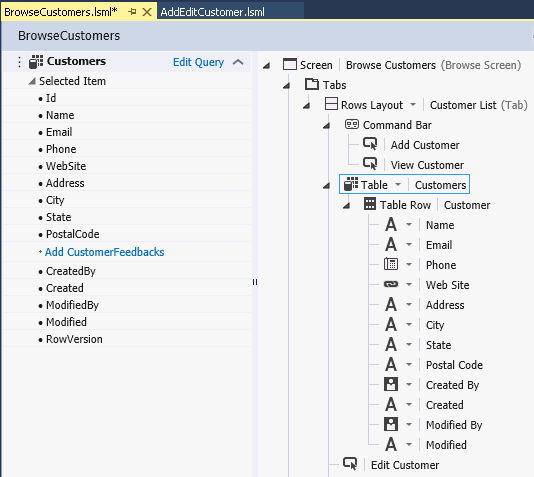The image size is (534, 477).
Task: Click the Add Customer button icon
Action: tap(370, 144)
